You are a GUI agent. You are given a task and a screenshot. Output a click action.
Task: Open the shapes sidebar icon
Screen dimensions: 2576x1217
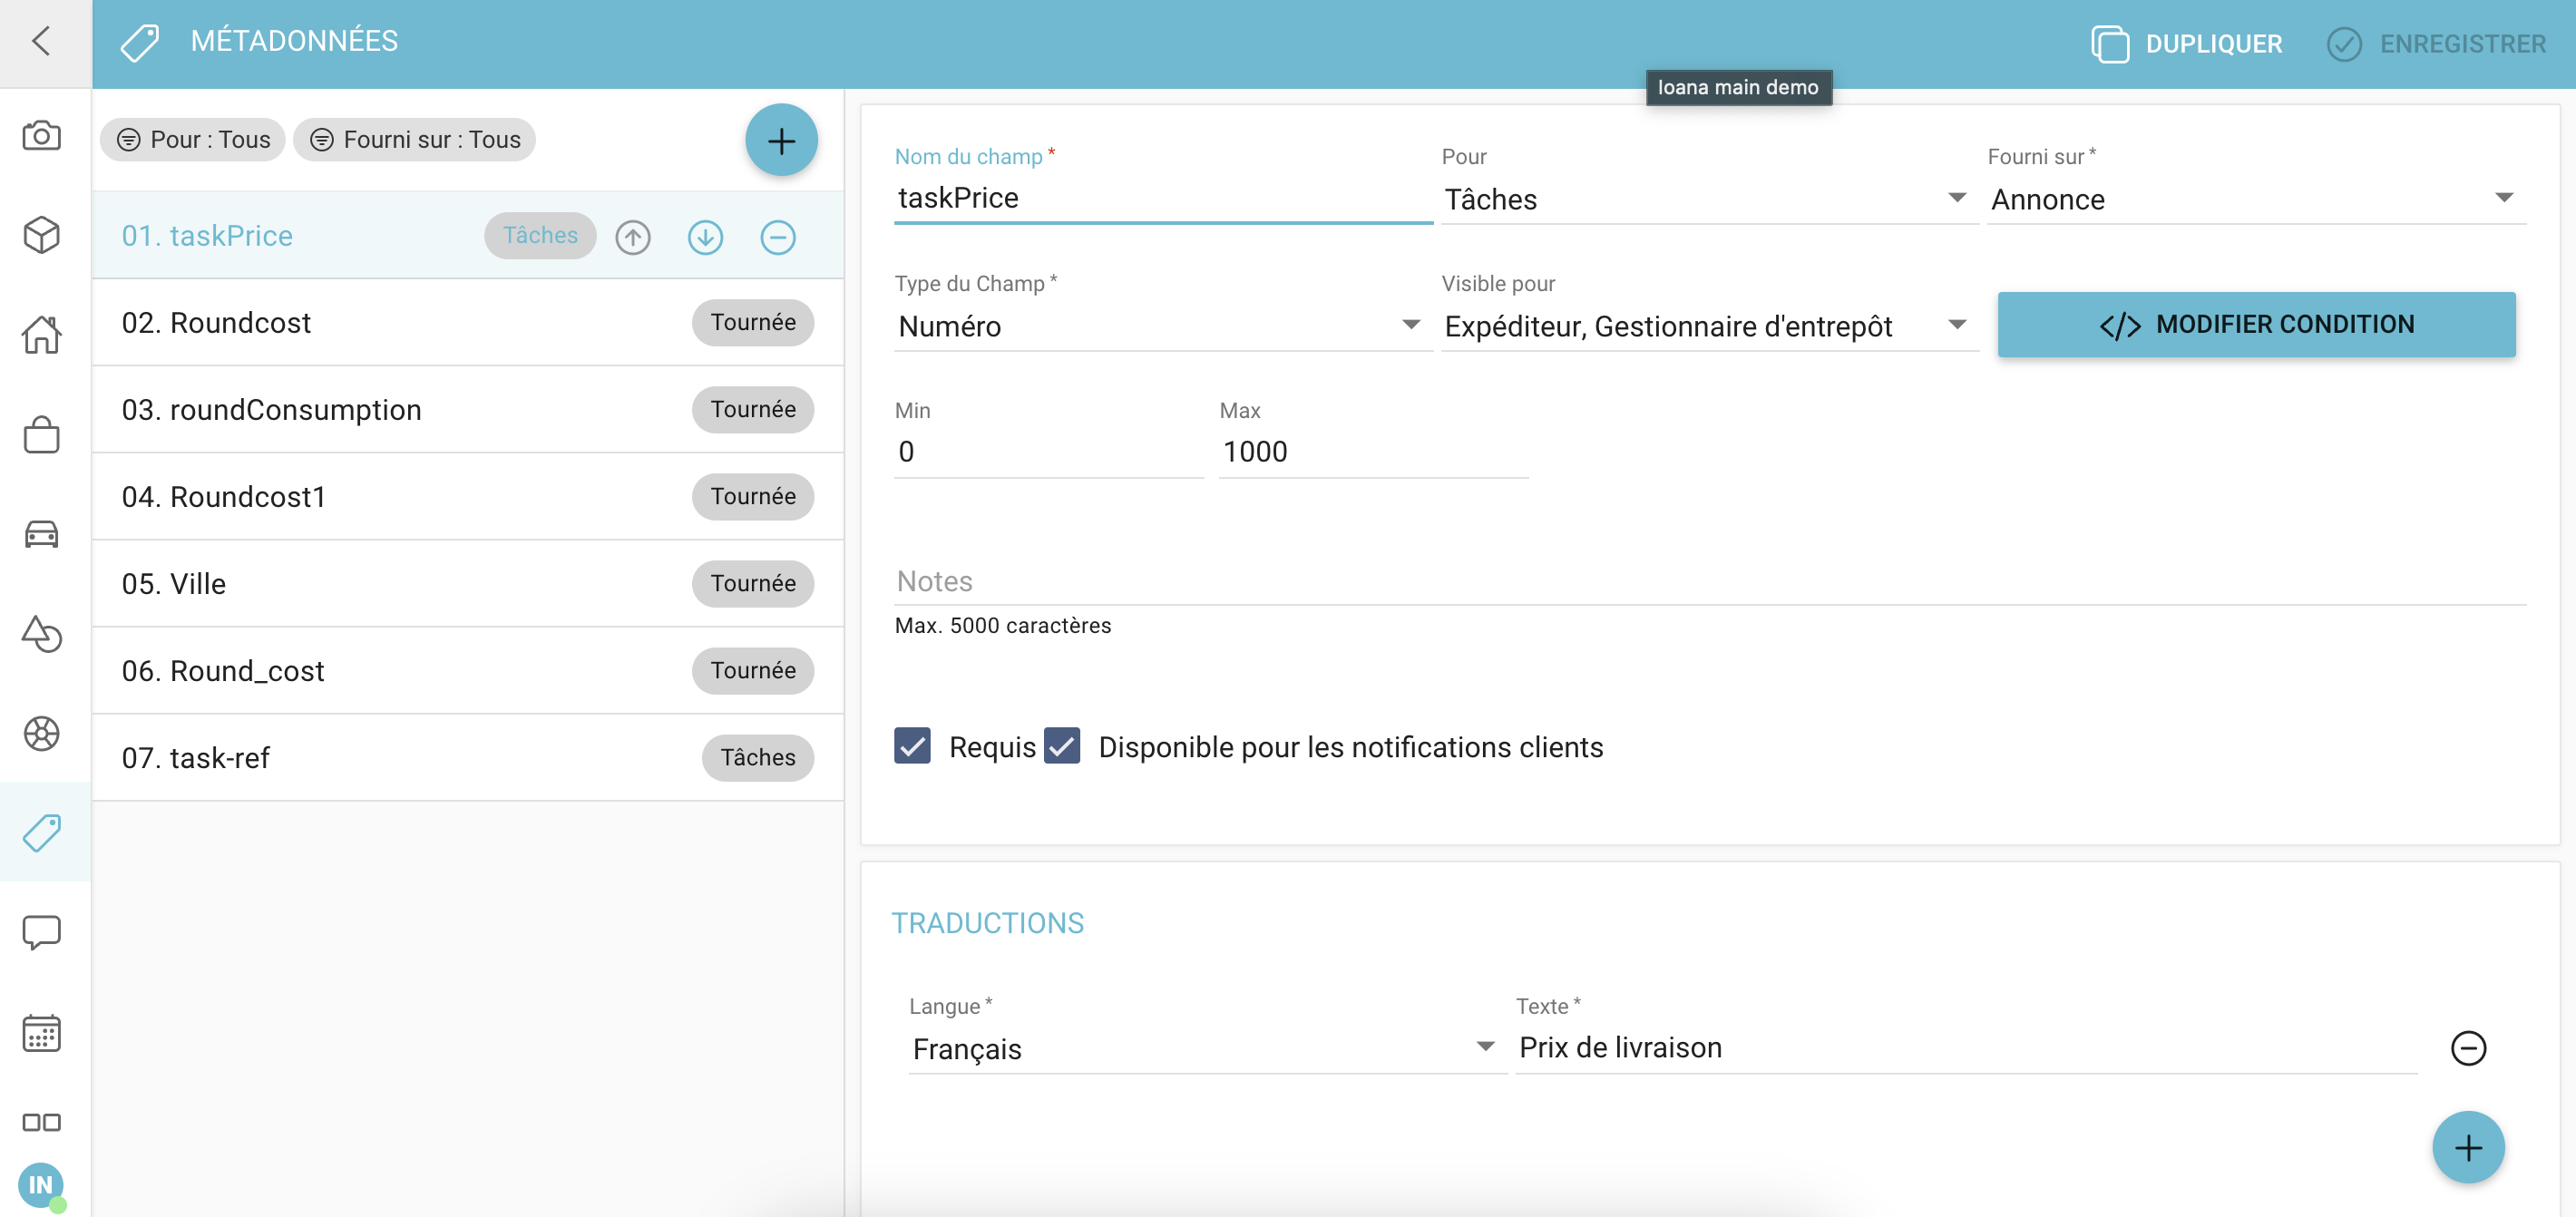41,634
